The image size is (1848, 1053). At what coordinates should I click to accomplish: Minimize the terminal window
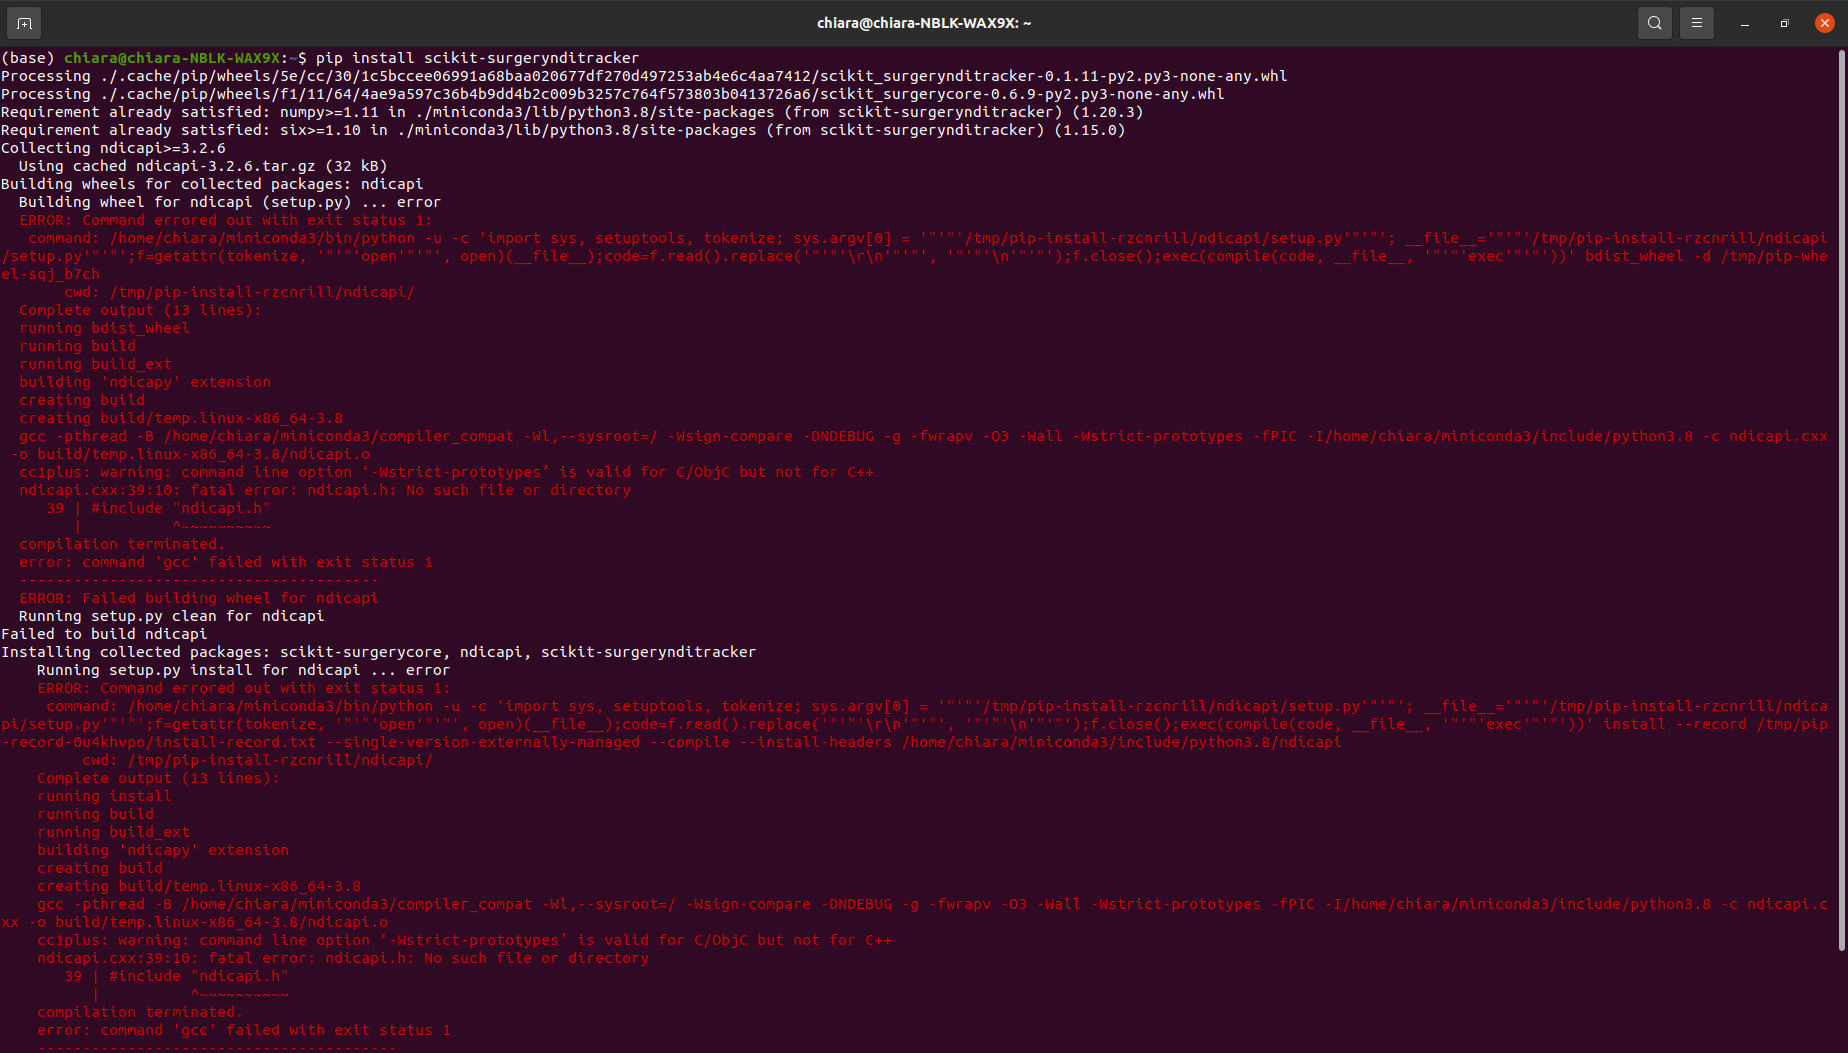coord(1744,22)
